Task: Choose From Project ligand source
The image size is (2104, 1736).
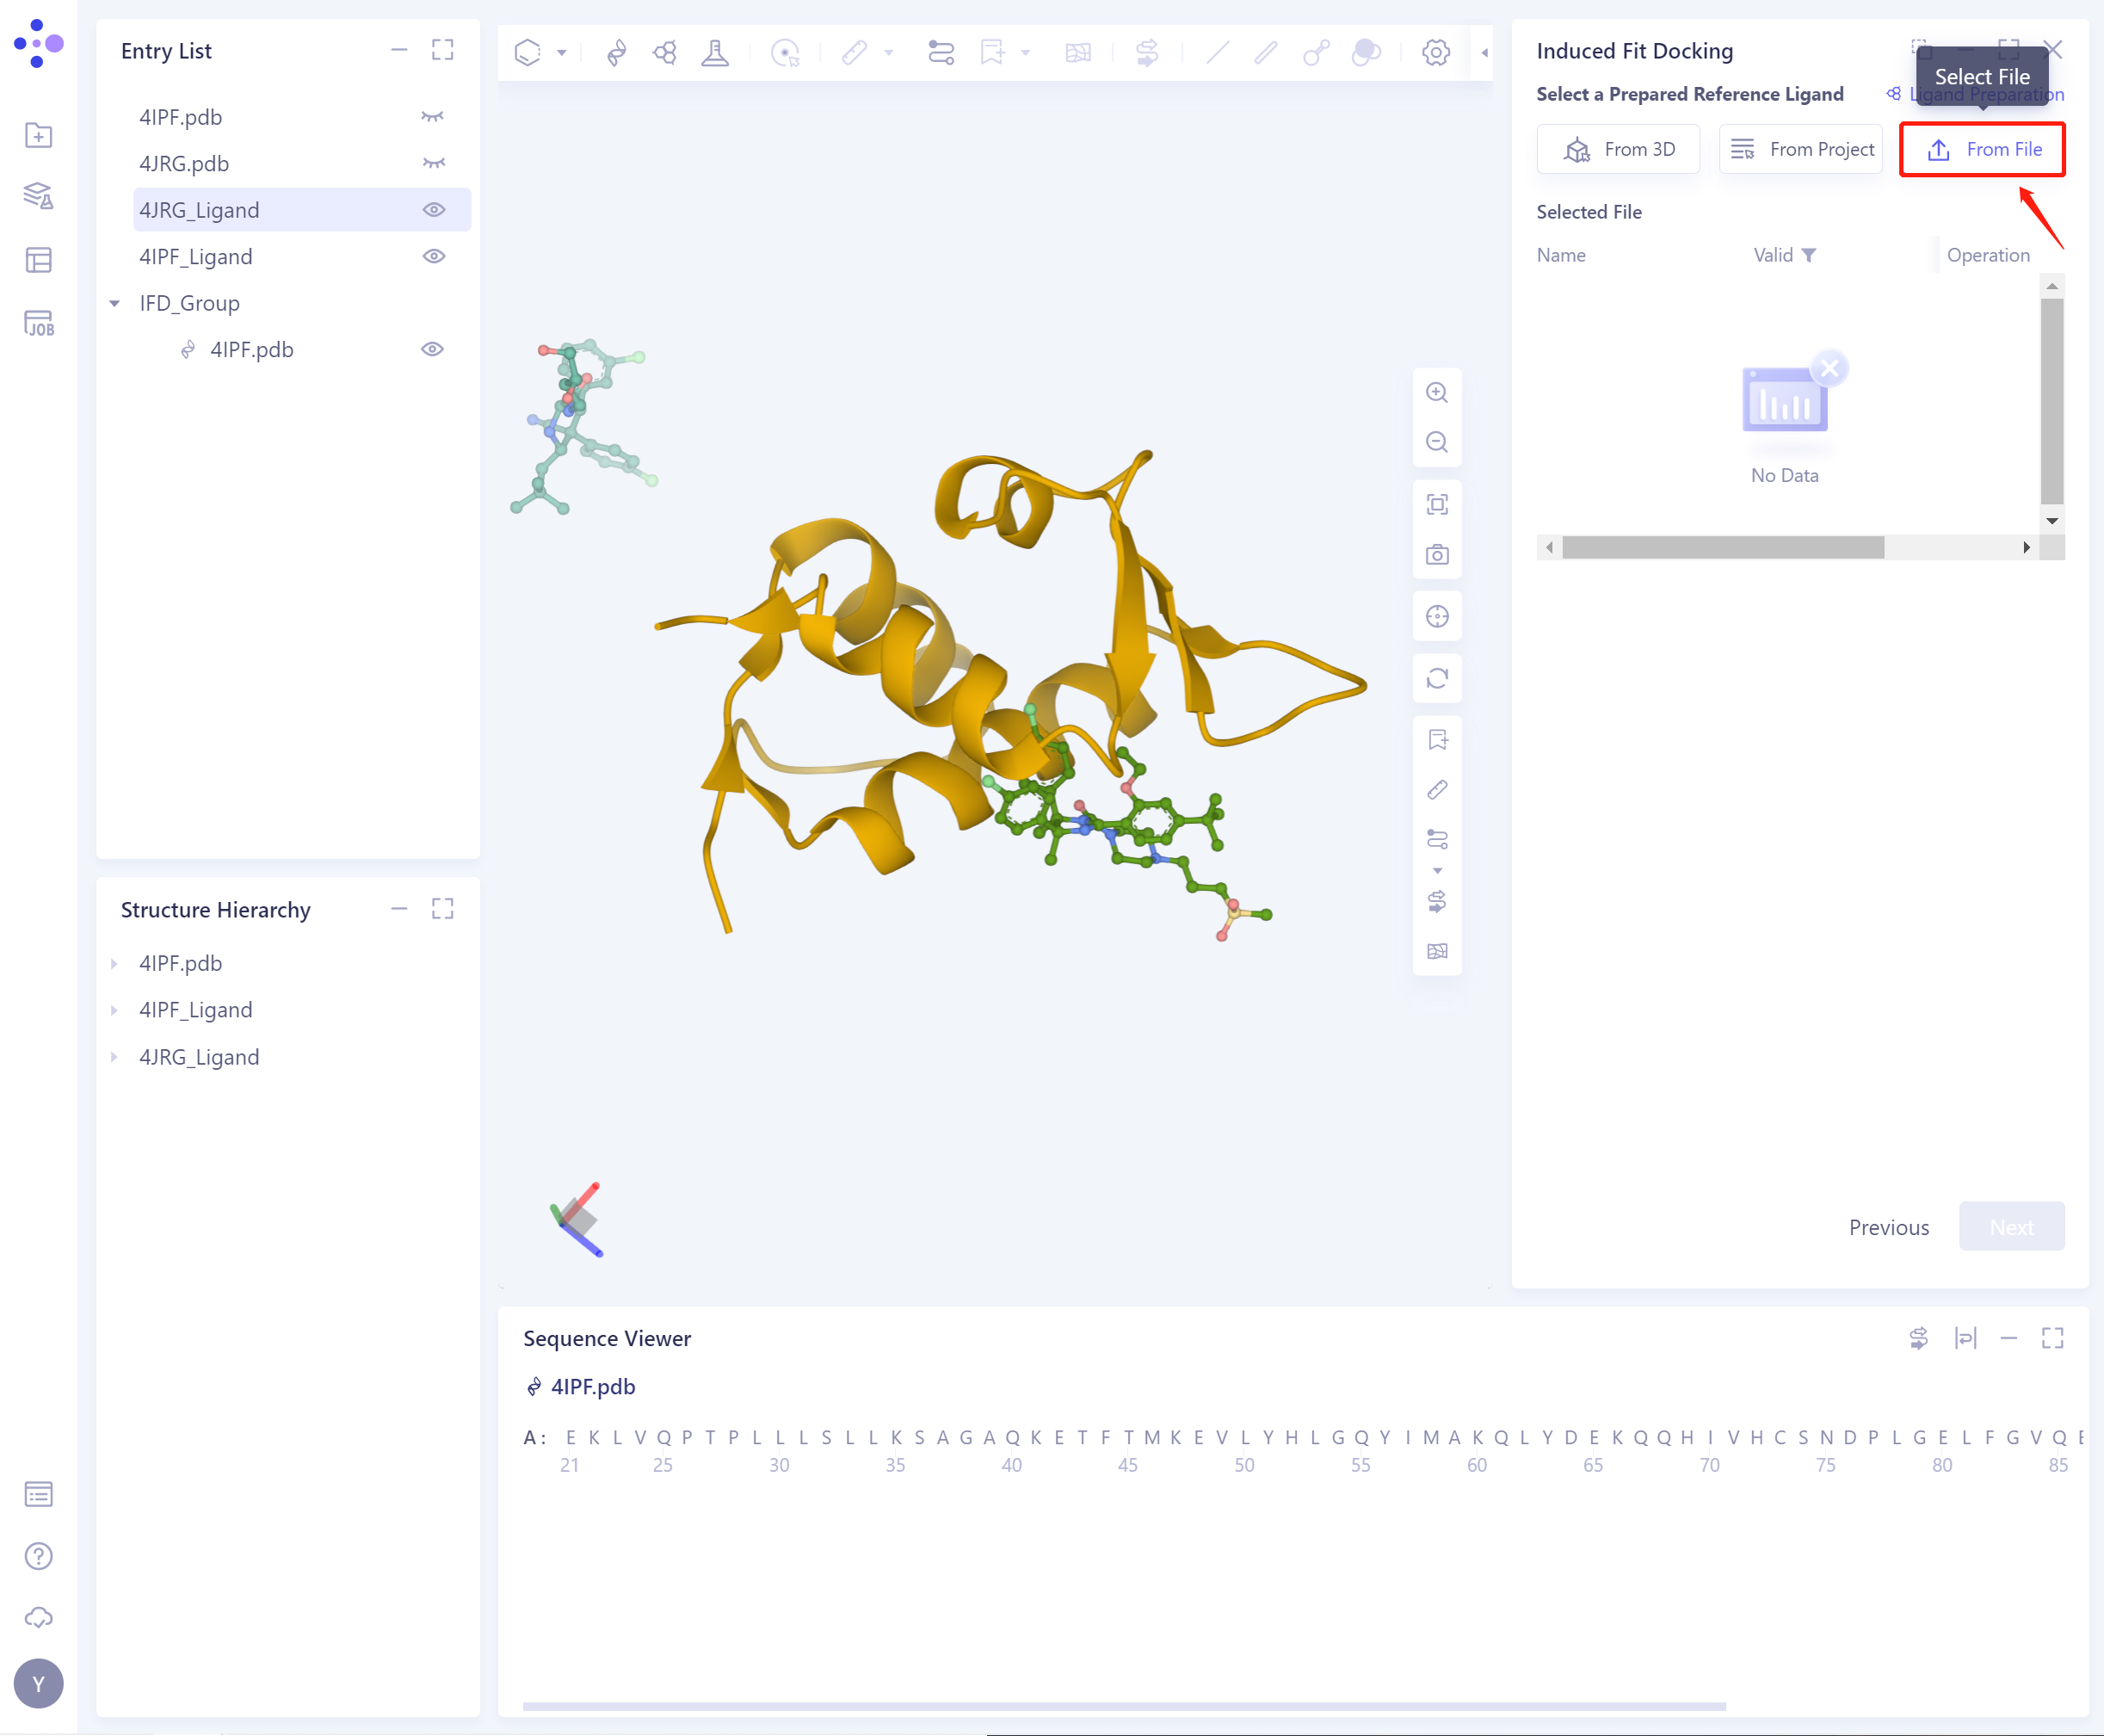Action: point(1801,149)
